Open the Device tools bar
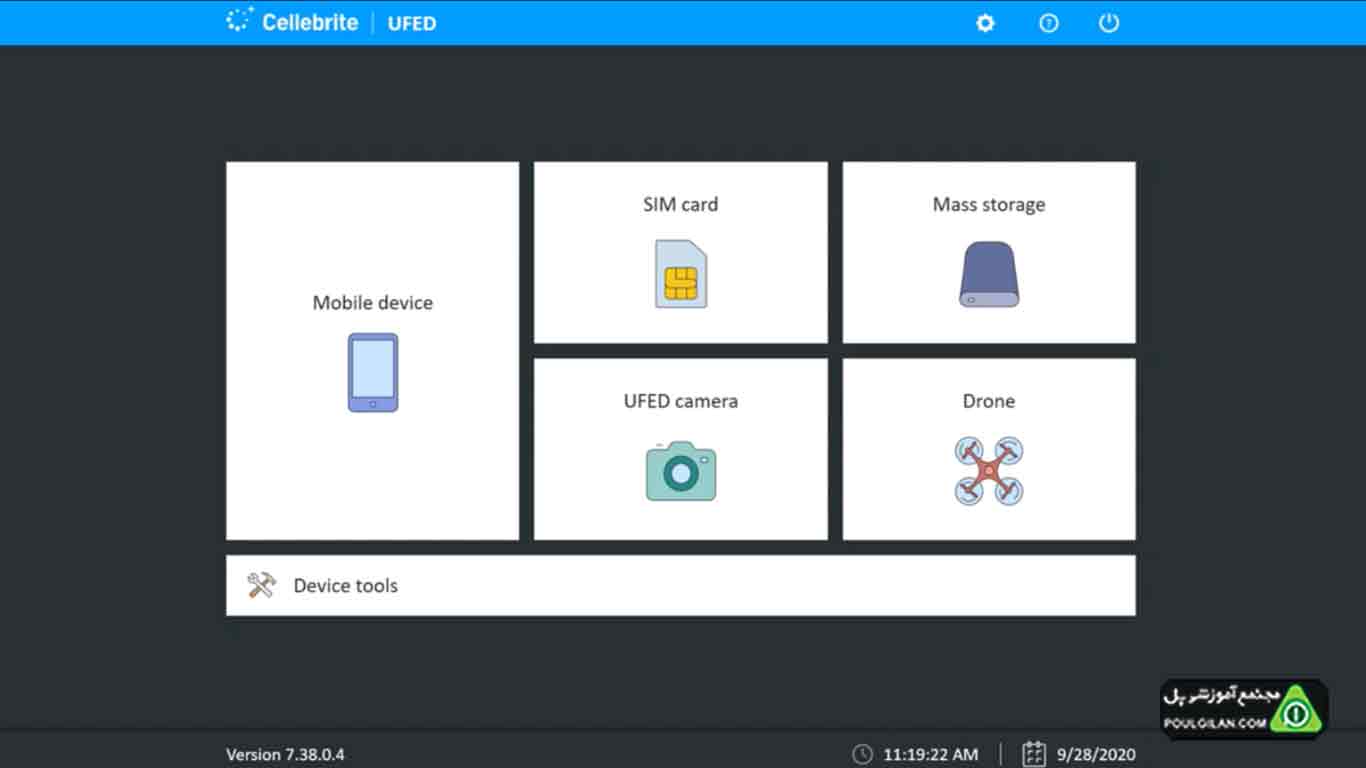This screenshot has width=1366, height=768. (681, 585)
